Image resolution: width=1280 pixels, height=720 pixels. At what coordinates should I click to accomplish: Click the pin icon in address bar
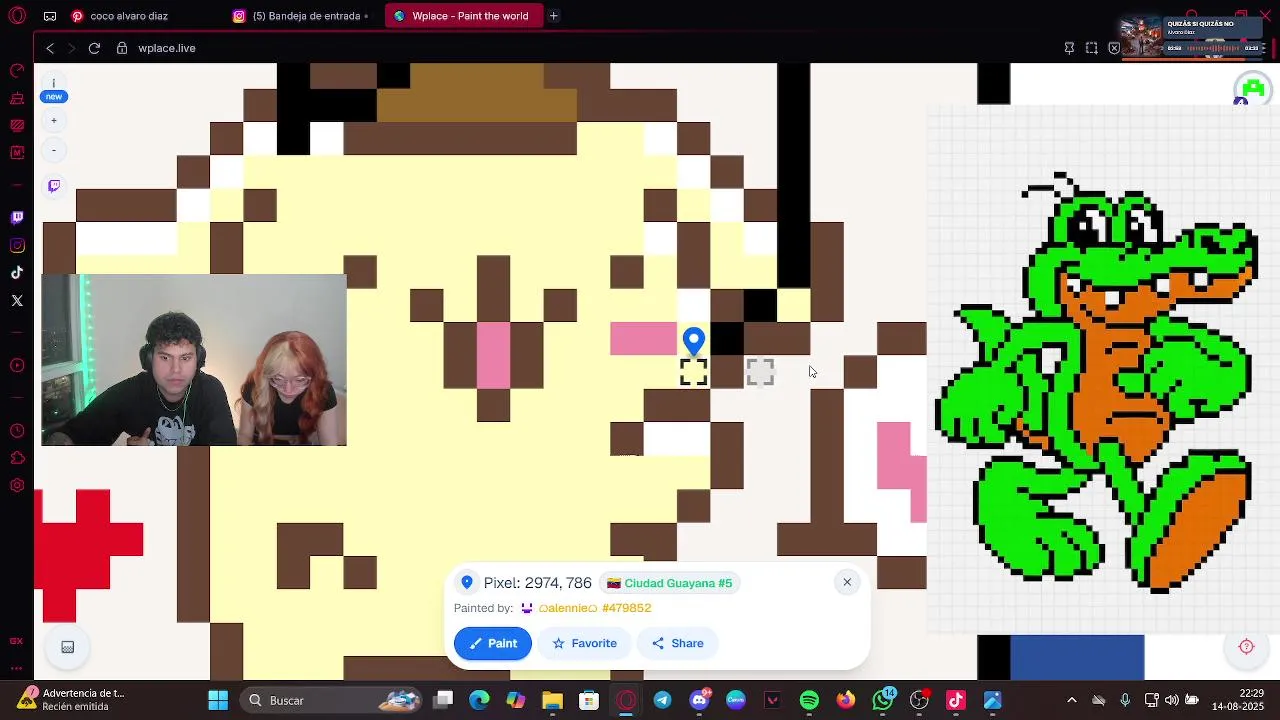(1069, 48)
